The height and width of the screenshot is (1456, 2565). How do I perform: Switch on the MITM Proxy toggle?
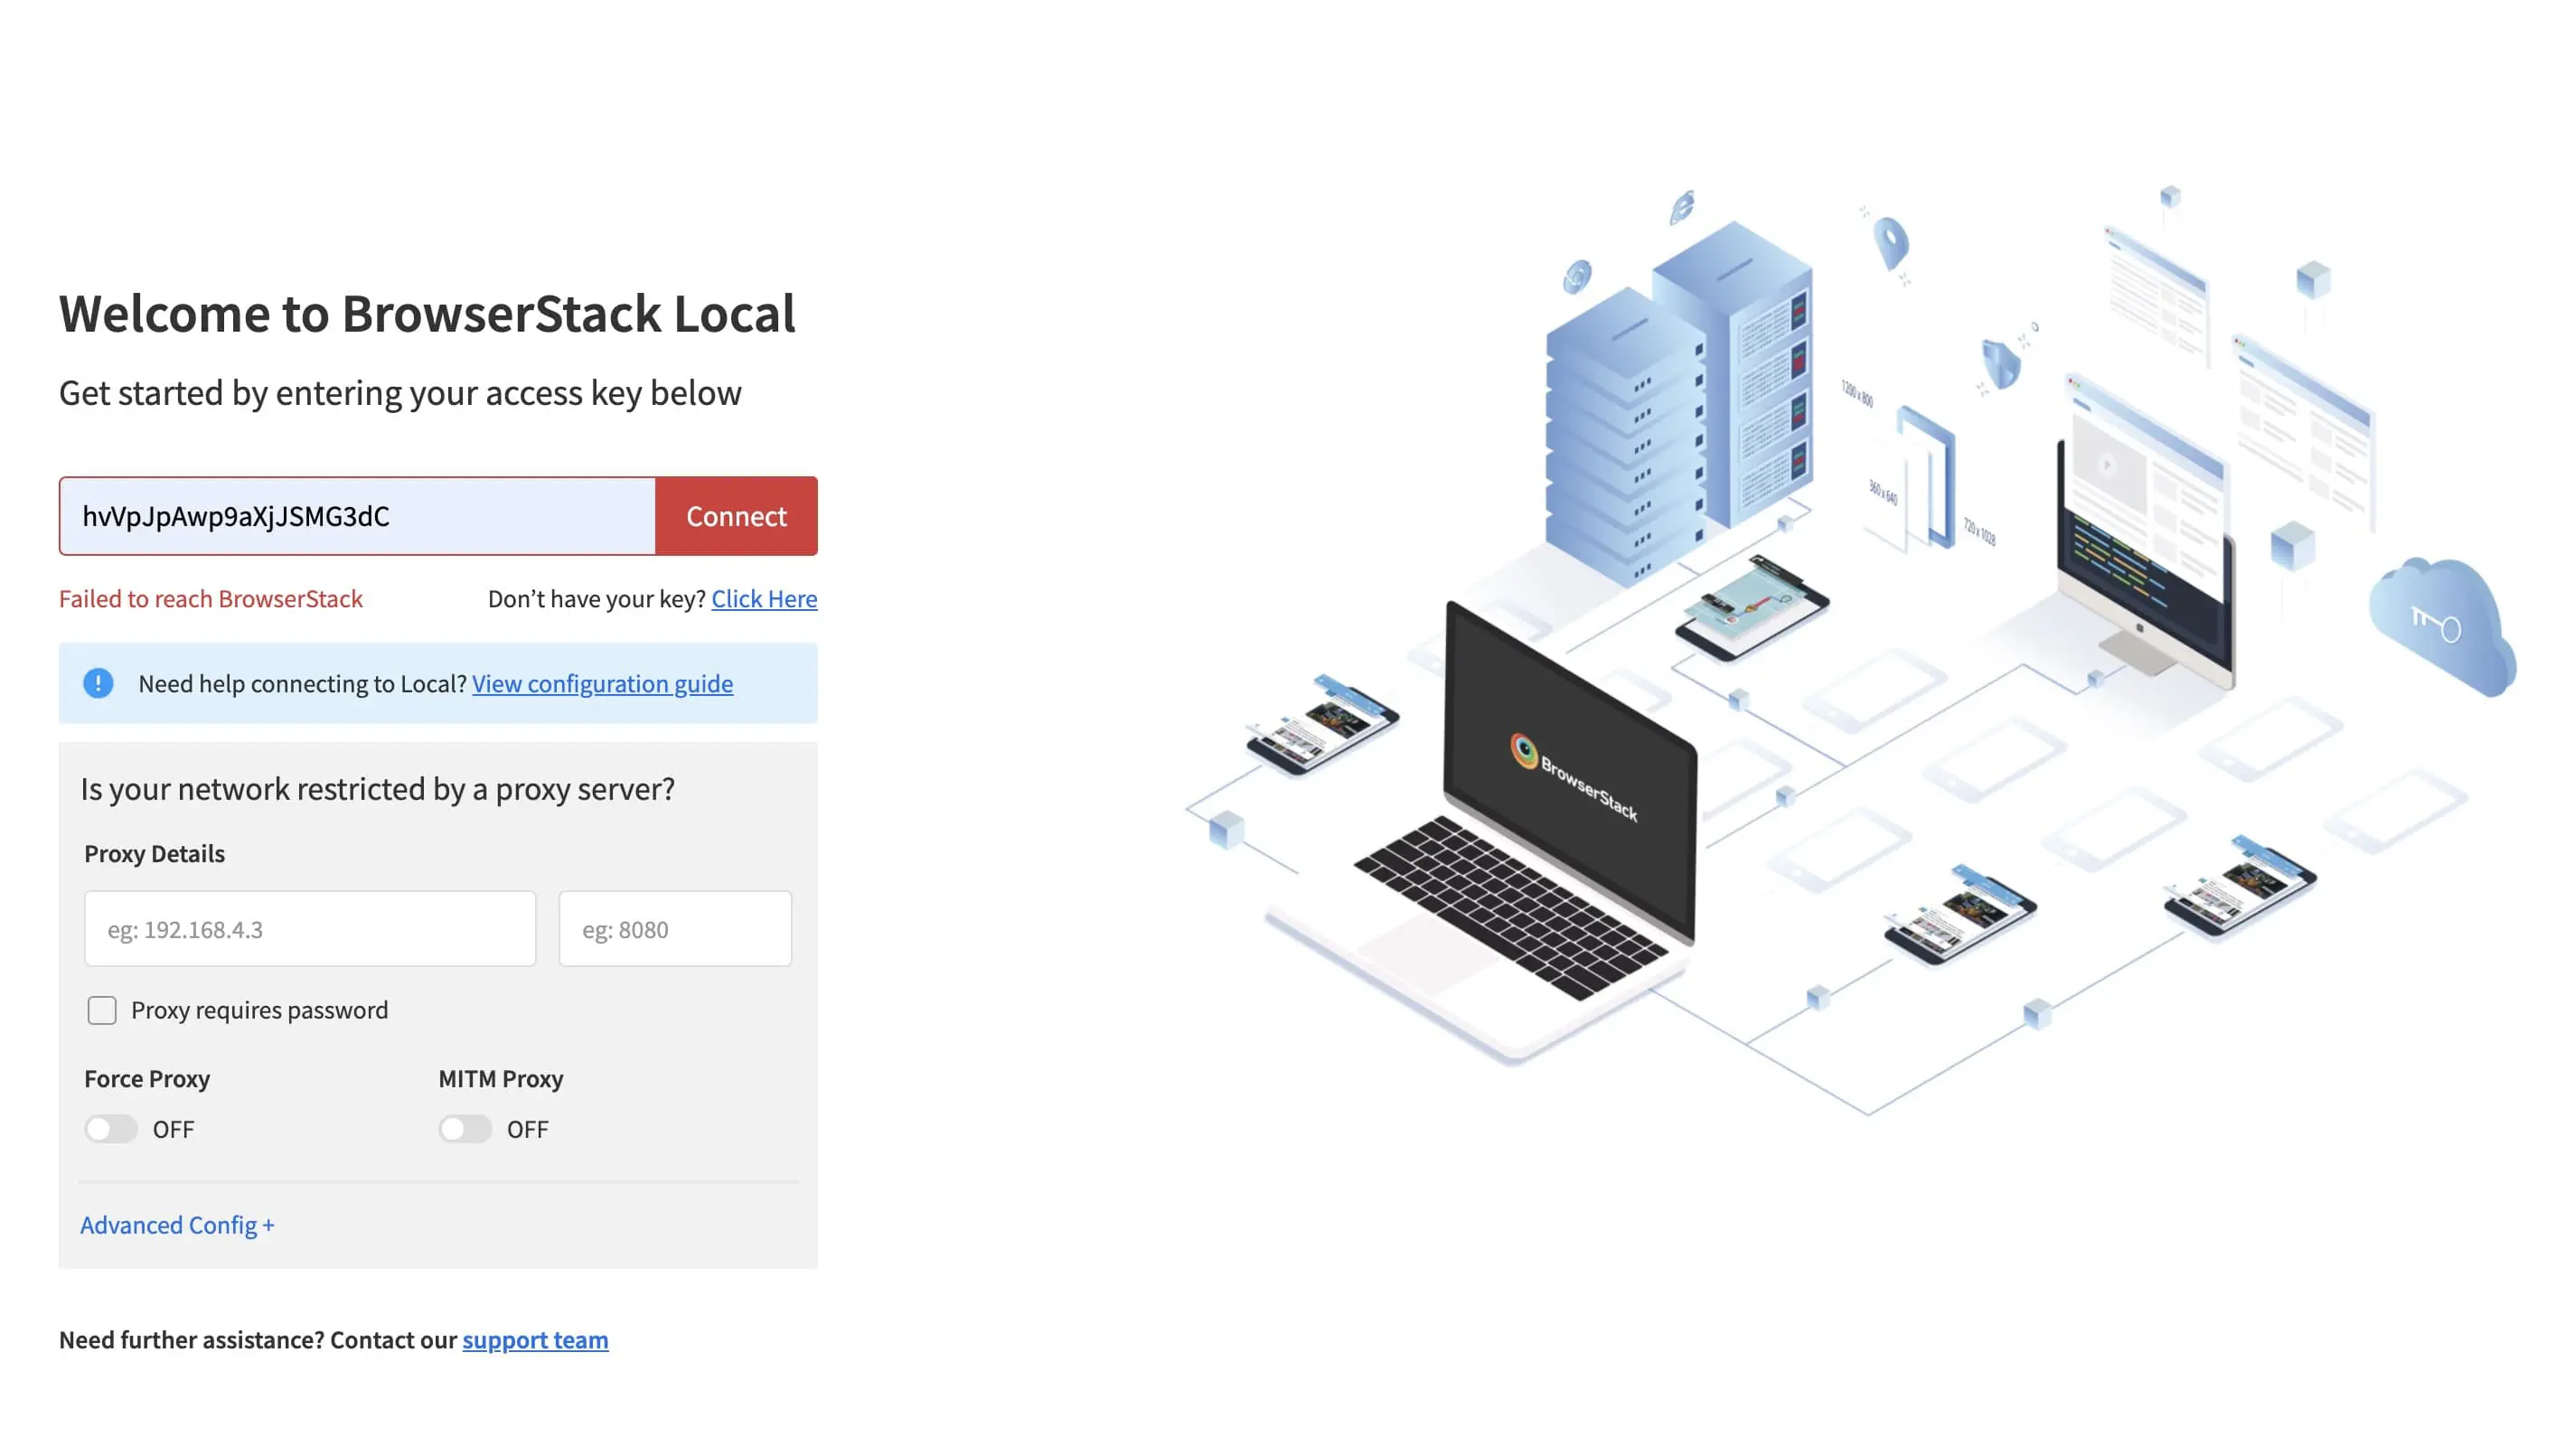pos(465,1129)
